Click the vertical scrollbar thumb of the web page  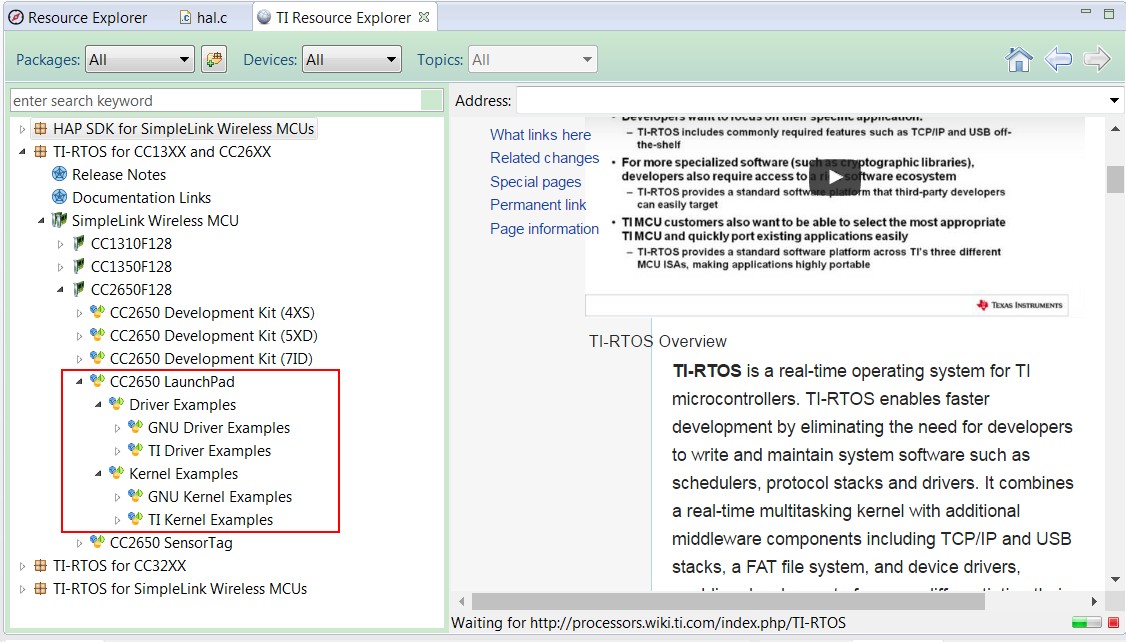pos(1115,179)
